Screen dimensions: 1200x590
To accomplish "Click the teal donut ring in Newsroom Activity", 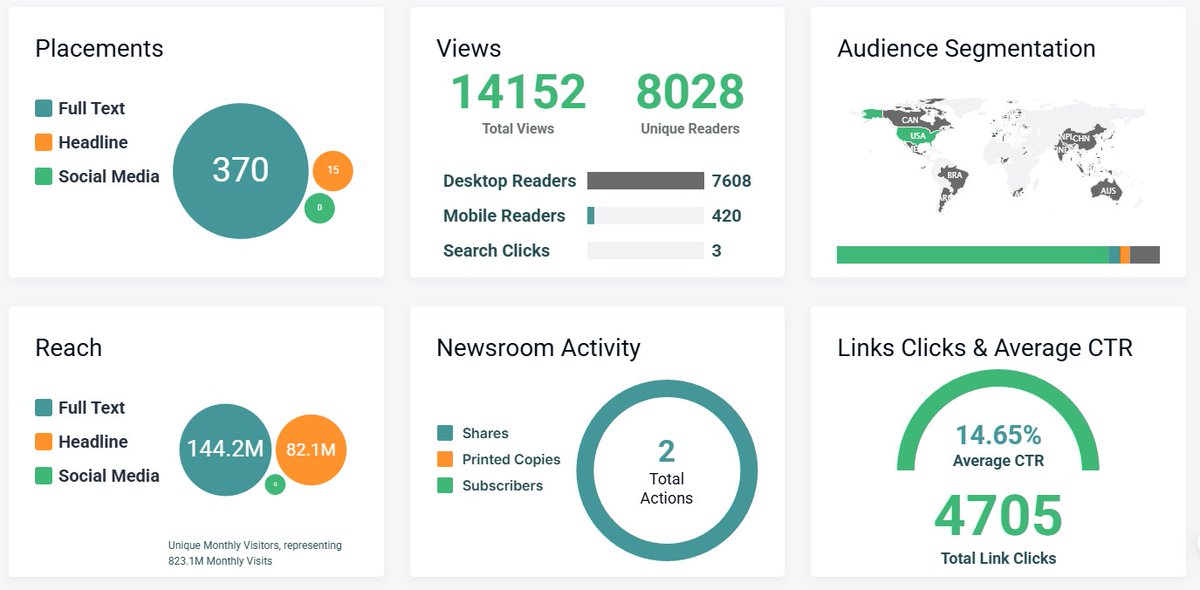I will pos(666,386).
